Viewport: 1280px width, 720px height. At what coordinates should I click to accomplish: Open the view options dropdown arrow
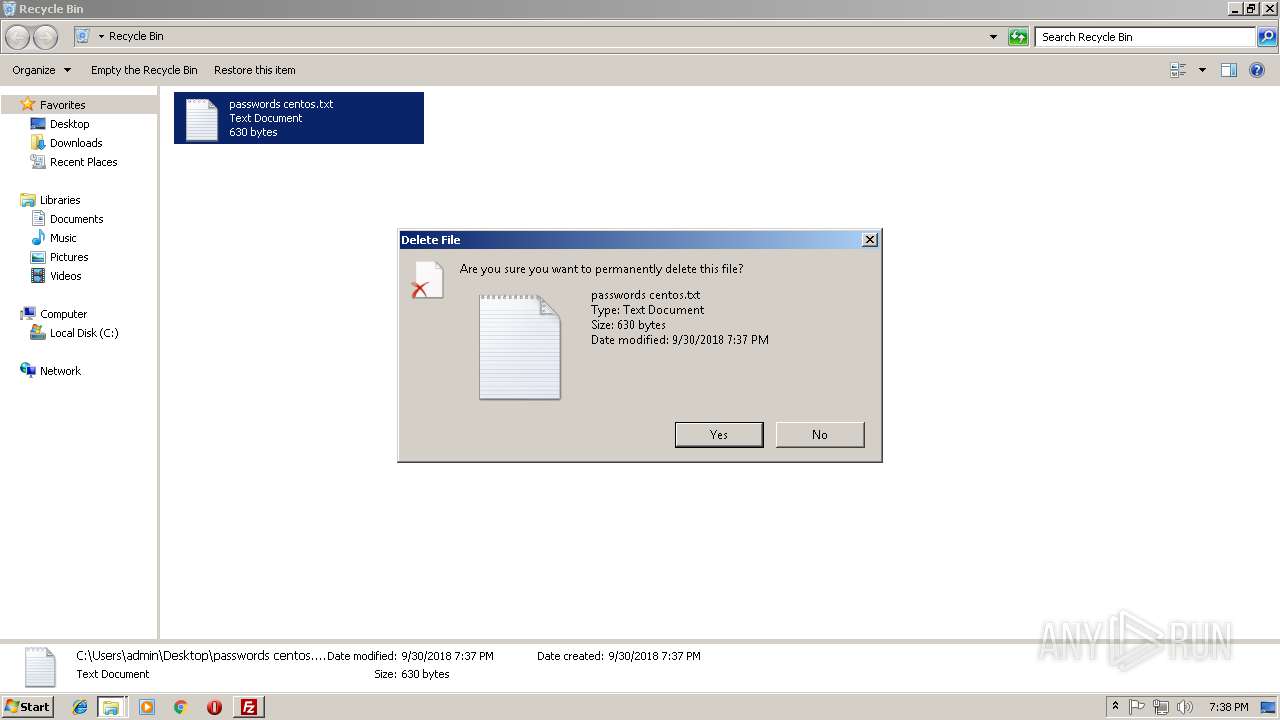click(x=1202, y=70)
